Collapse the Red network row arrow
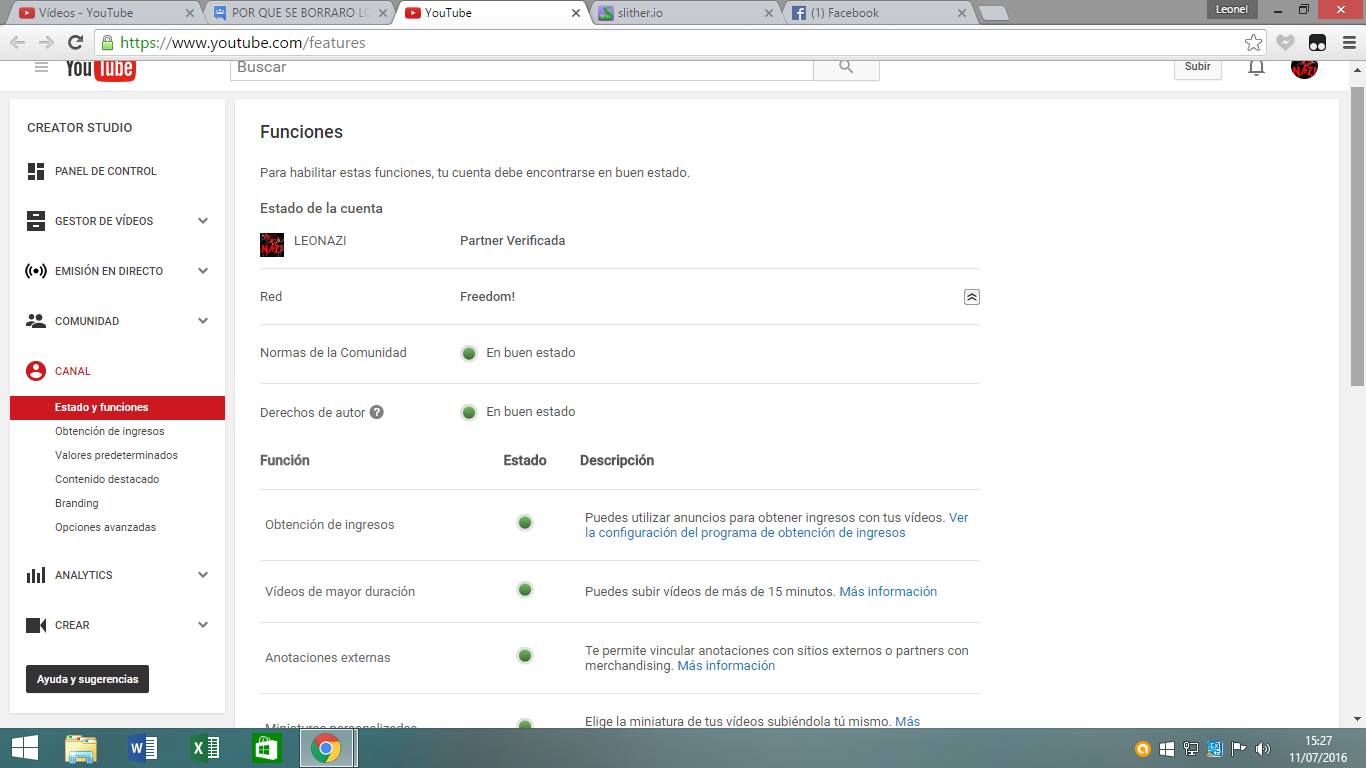 point(971,297)
